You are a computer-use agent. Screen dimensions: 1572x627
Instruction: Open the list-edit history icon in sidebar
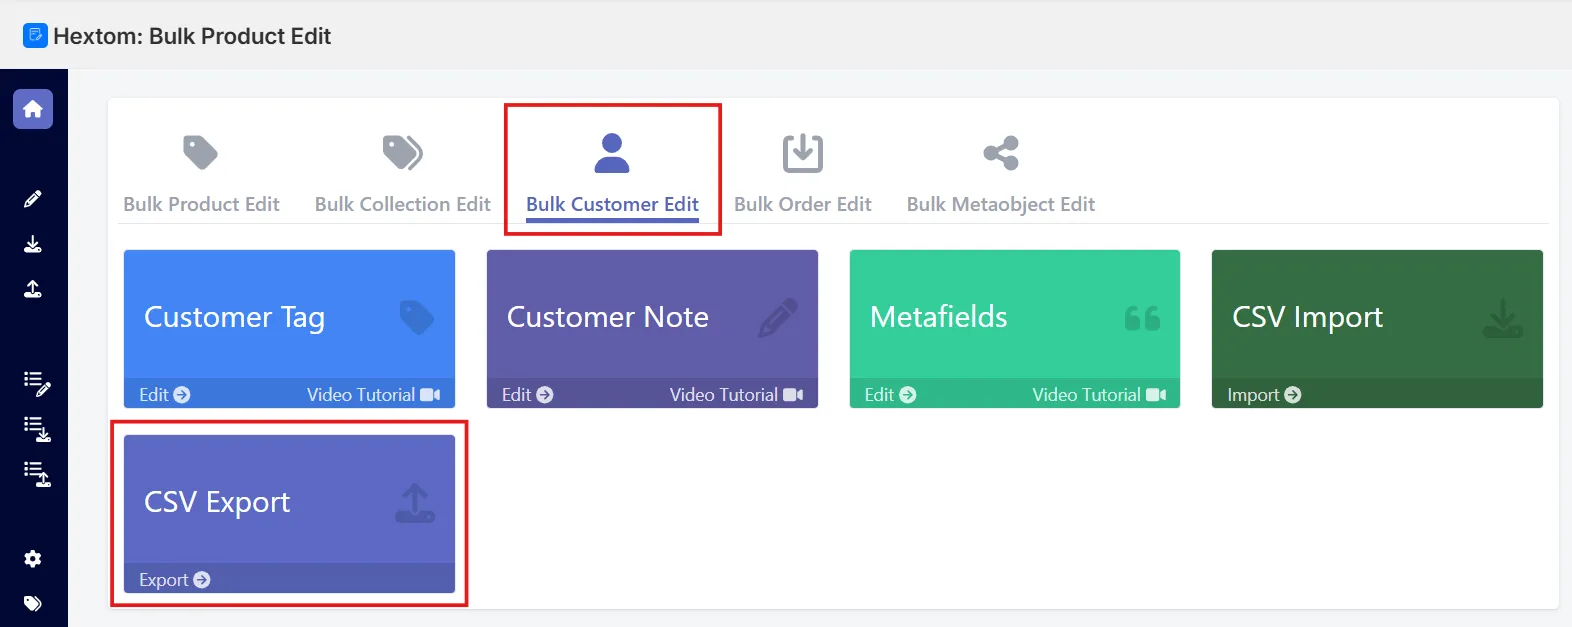coord(37,383)
